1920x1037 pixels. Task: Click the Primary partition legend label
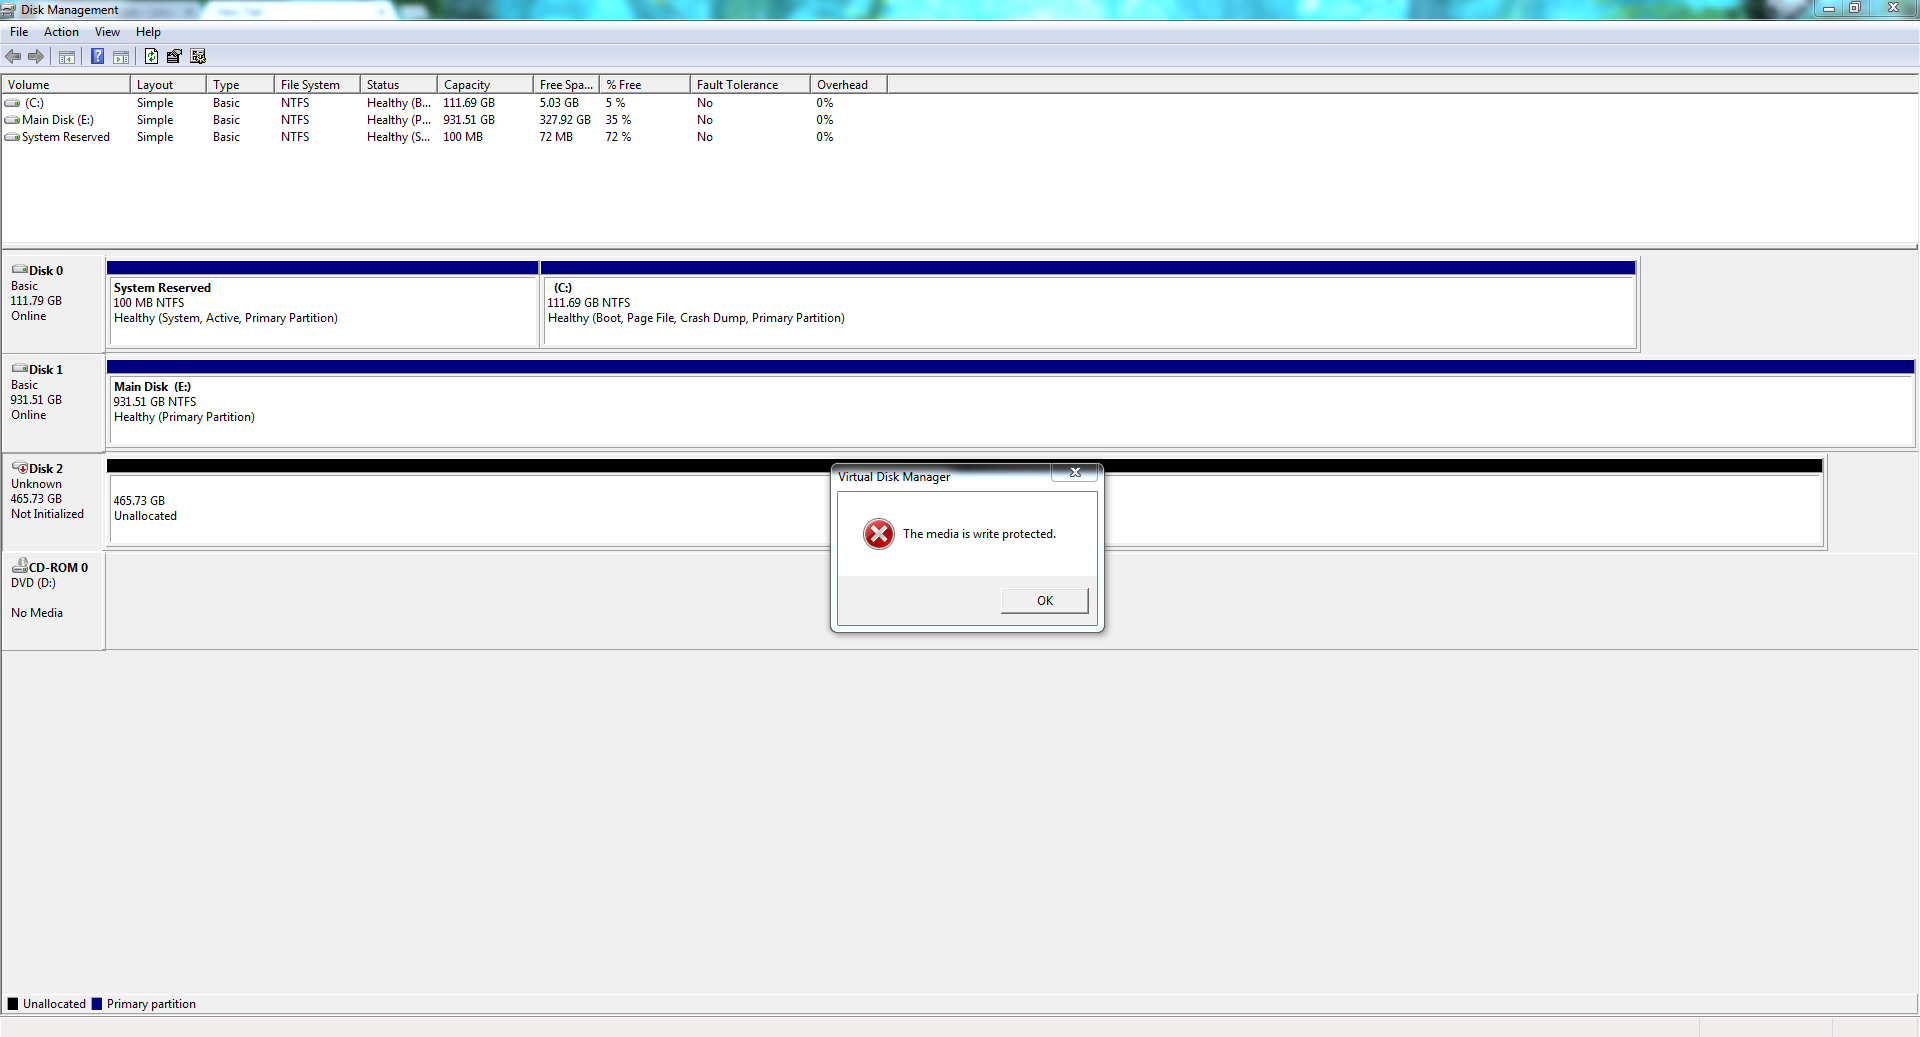tap(151, 1004)
